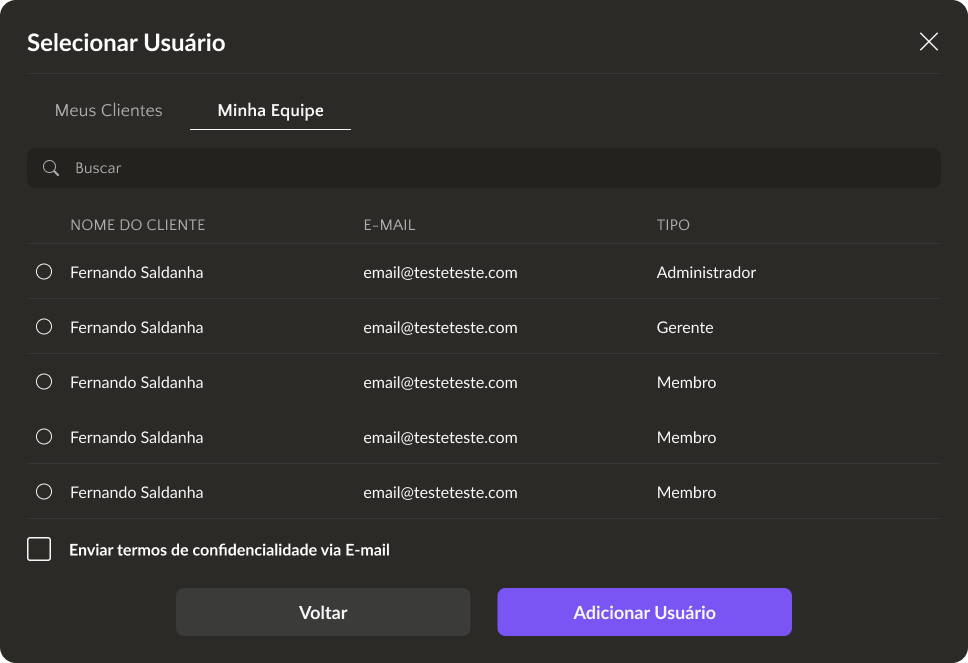Viewport: 968px width, 663px height.
Task: Choose the Gerente user's radio button
Action: click(x=44, y=327)
